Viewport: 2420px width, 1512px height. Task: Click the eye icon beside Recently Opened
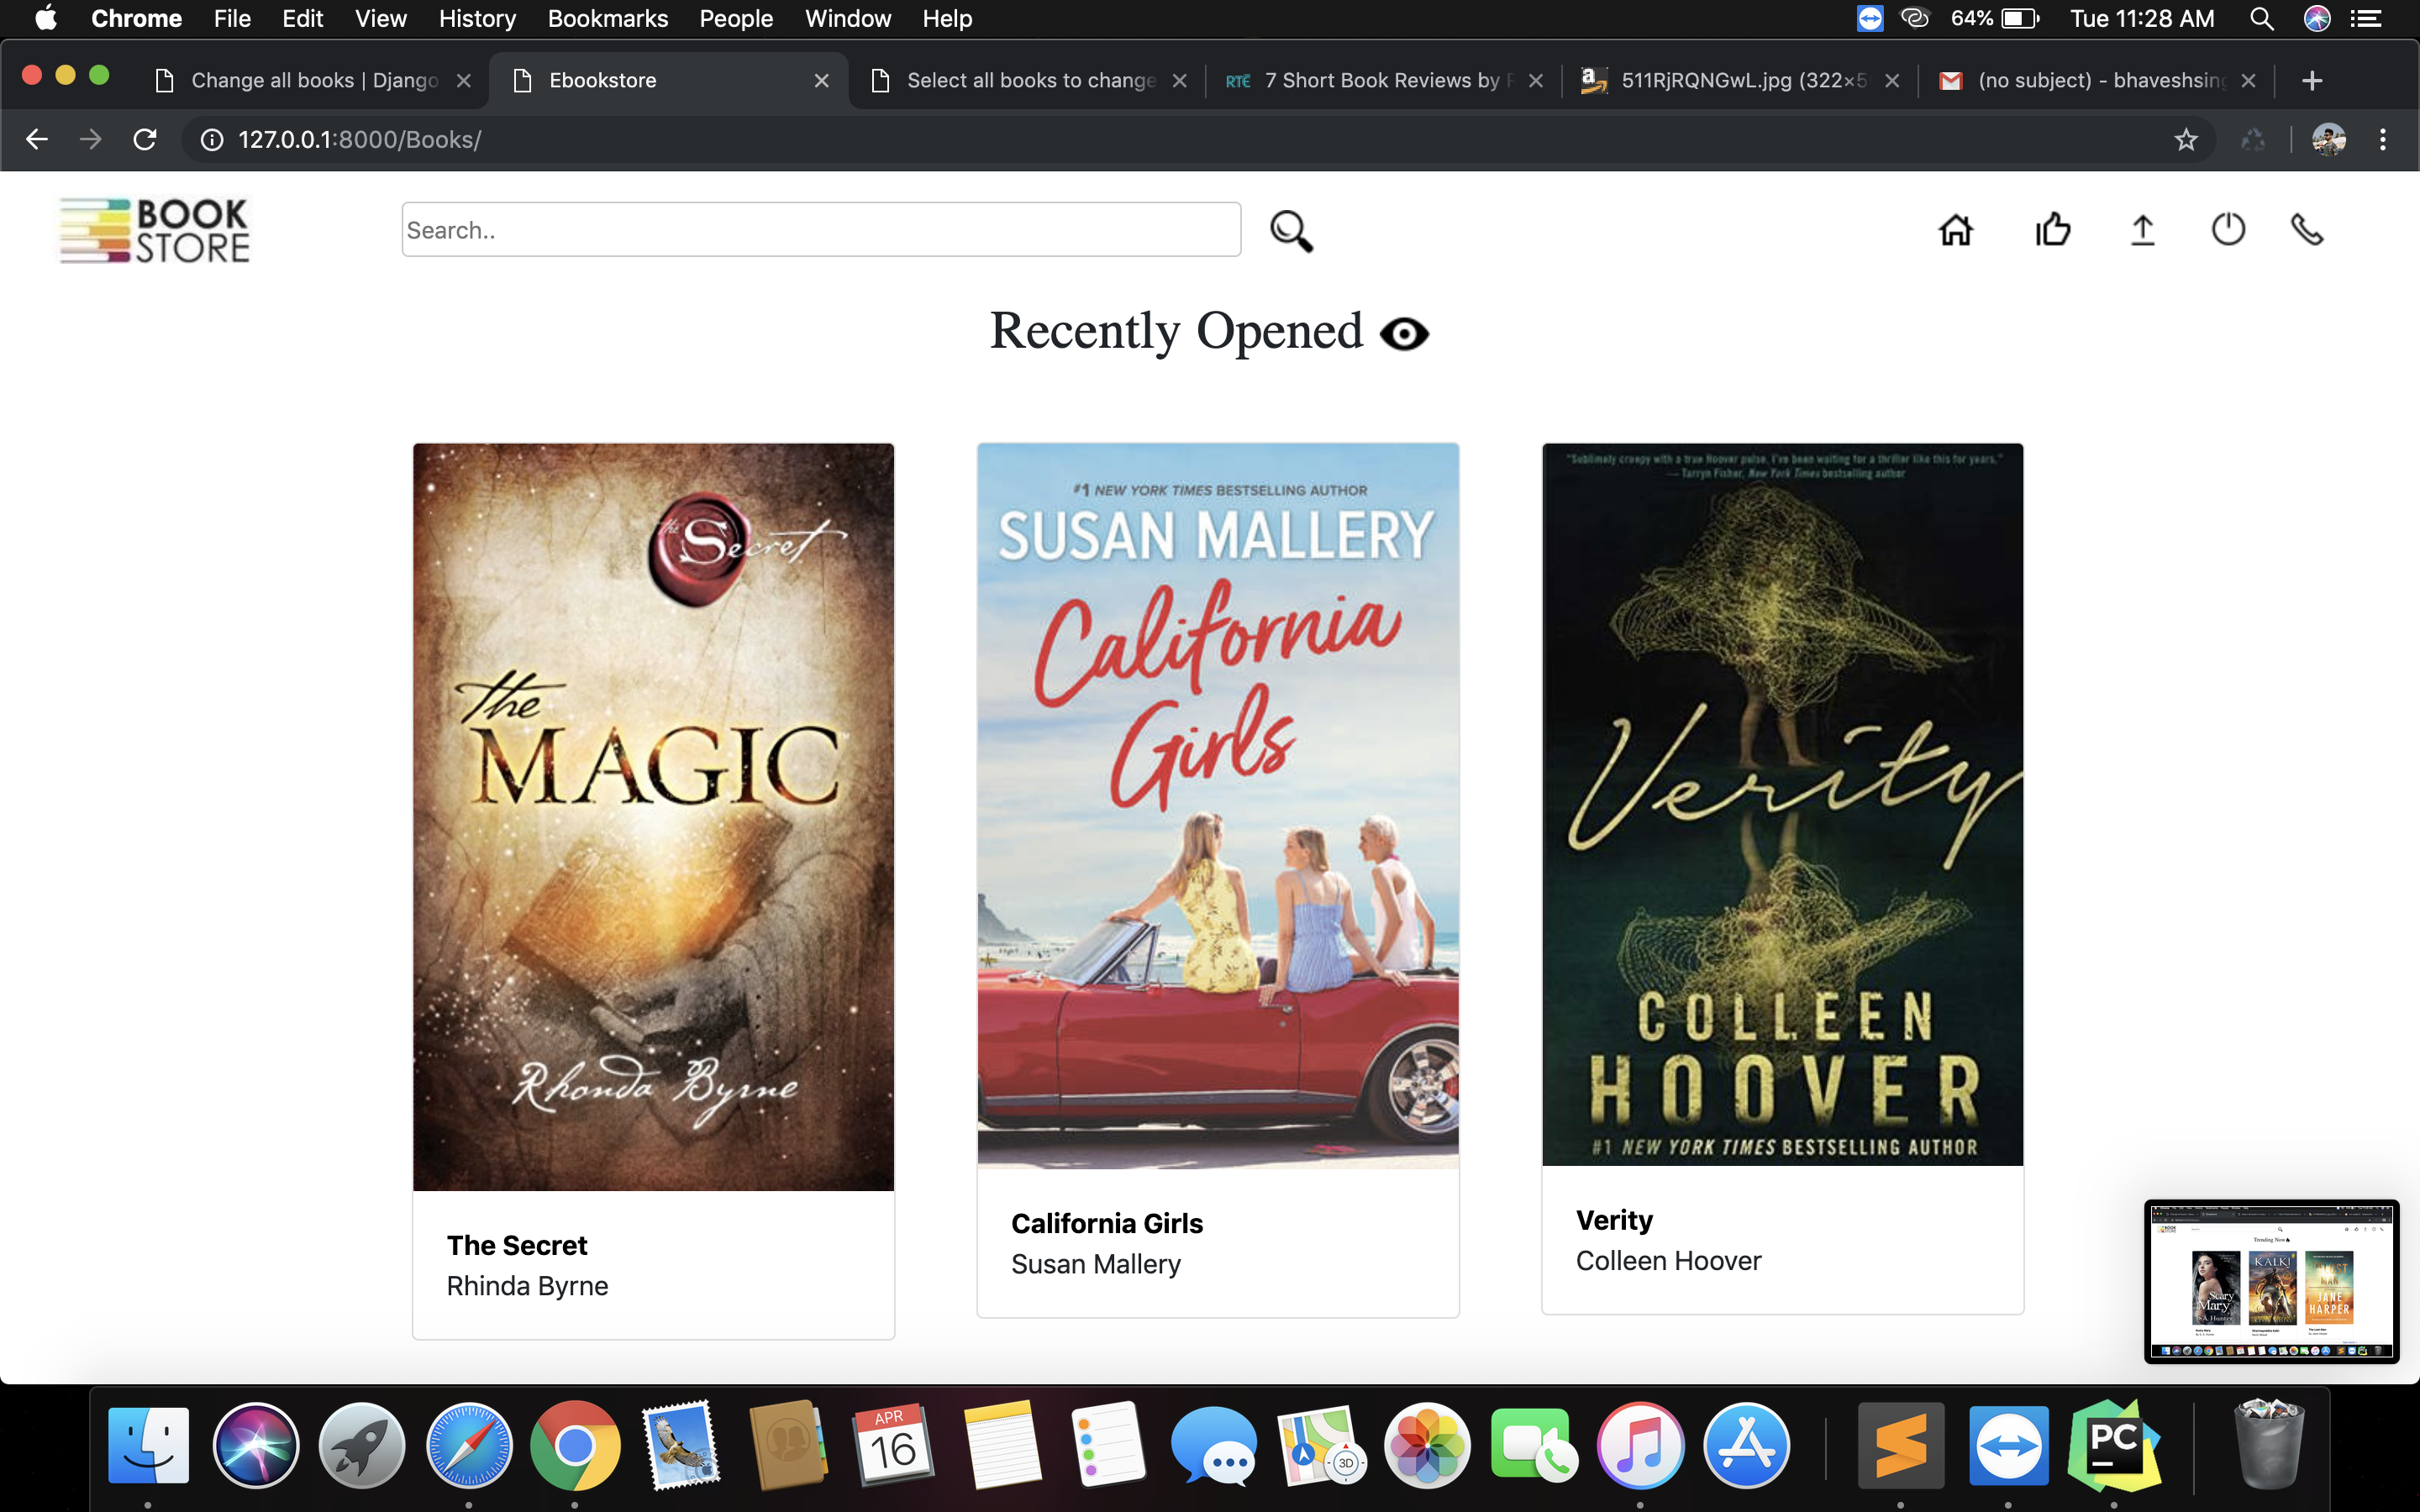tap(1404, 334)
